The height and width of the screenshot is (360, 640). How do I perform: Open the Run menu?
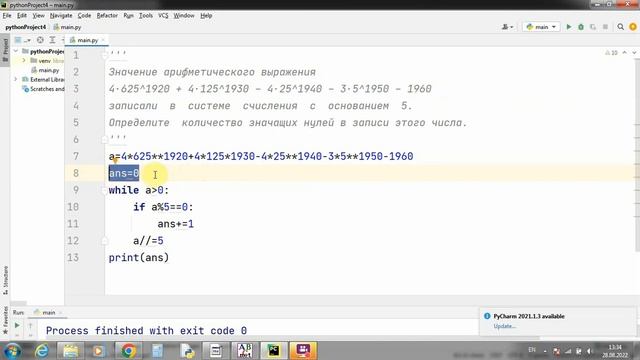click(128, 16)
